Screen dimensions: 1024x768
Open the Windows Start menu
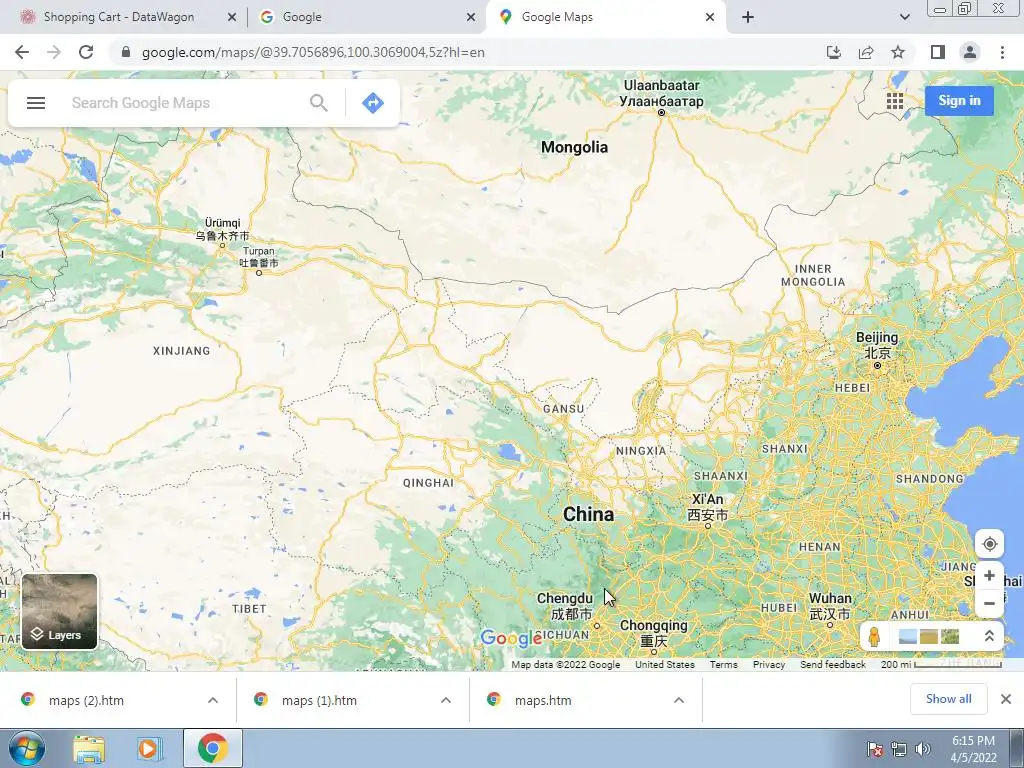tap(27, 748)
